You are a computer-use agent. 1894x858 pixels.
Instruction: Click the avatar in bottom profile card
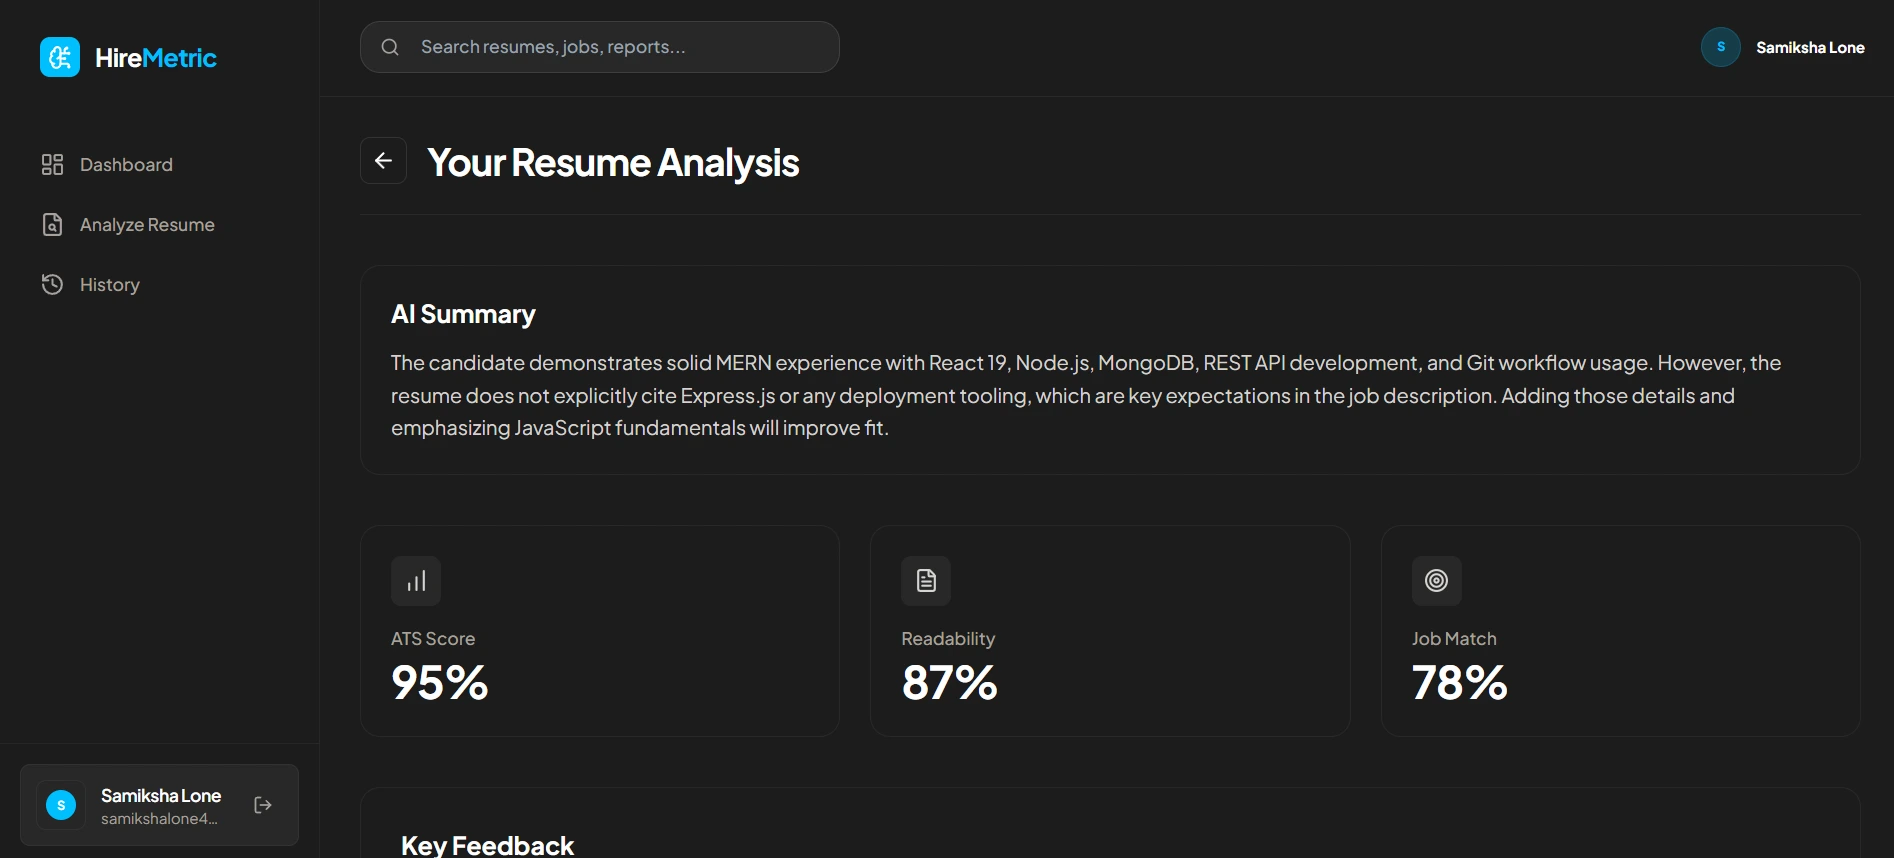pyautogui.click(x=60, y=805)
